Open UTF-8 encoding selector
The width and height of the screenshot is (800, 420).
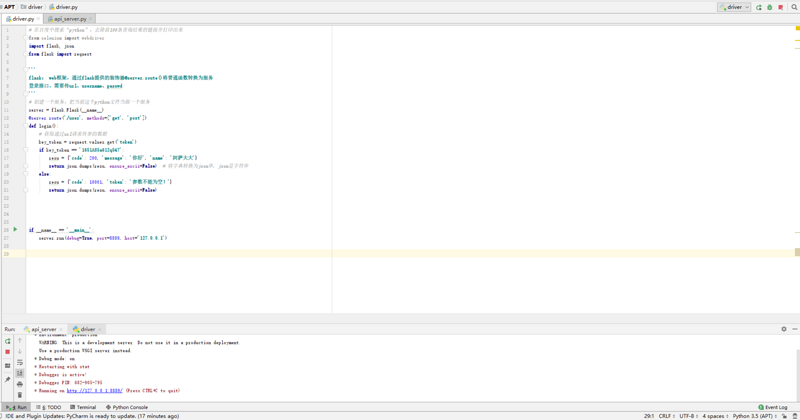click(689, 416)
